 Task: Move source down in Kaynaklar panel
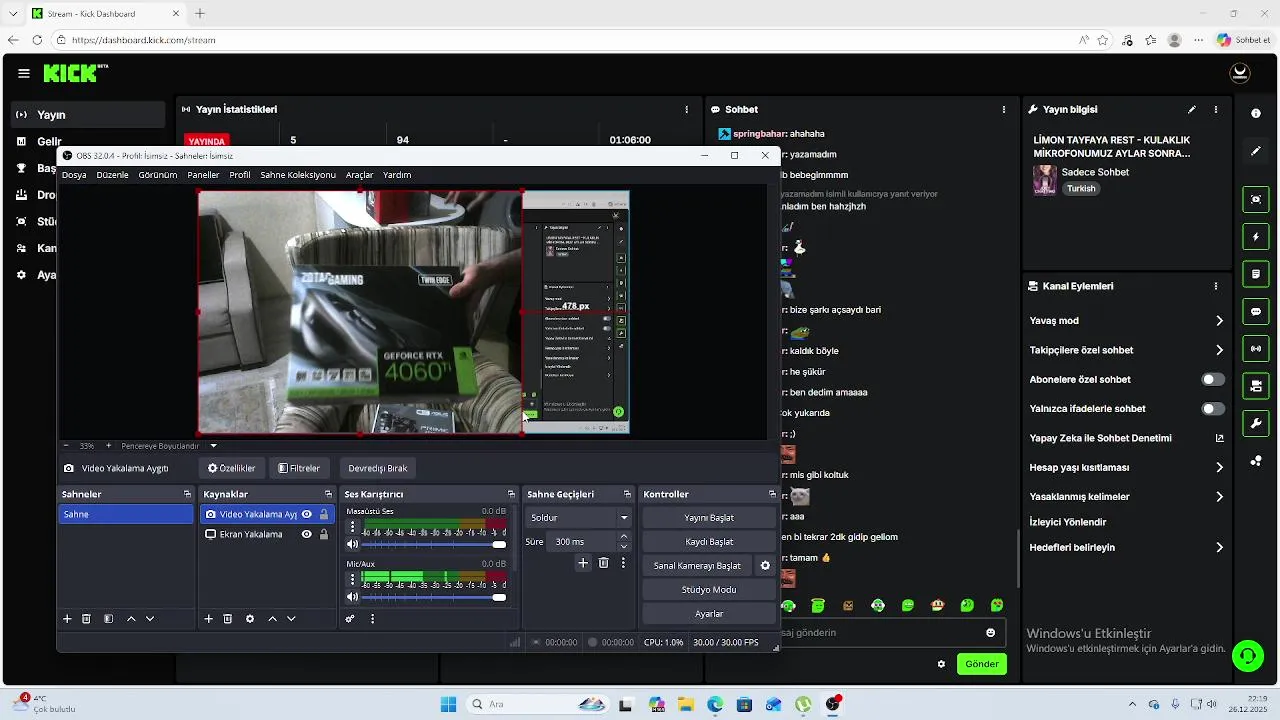pyautogui.click(x=291, y=619)
